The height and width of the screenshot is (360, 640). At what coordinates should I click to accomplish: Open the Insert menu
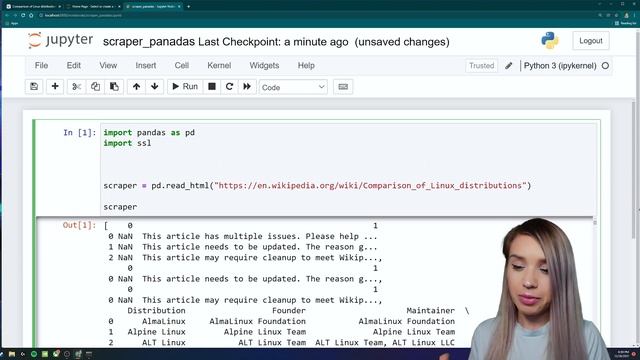coord(146,65)
